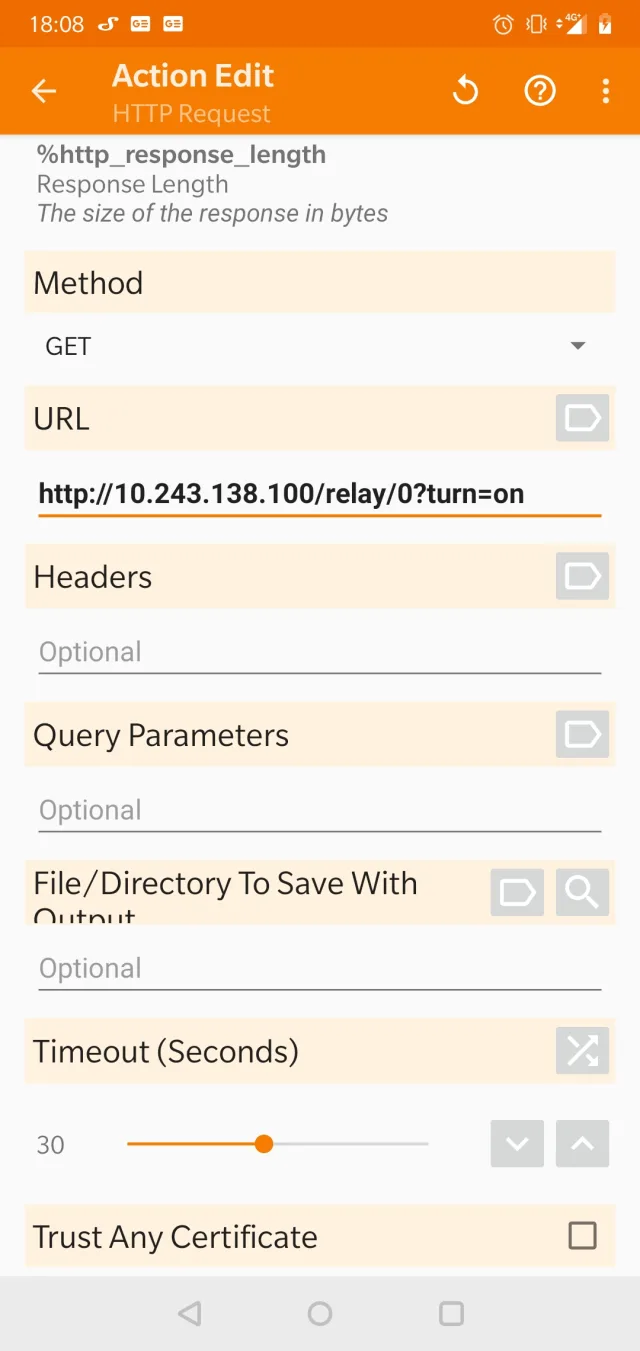This screenshot has width=640, height=1351.
Task: Click the magnifier to browse output directory
Action: [581, 892]
